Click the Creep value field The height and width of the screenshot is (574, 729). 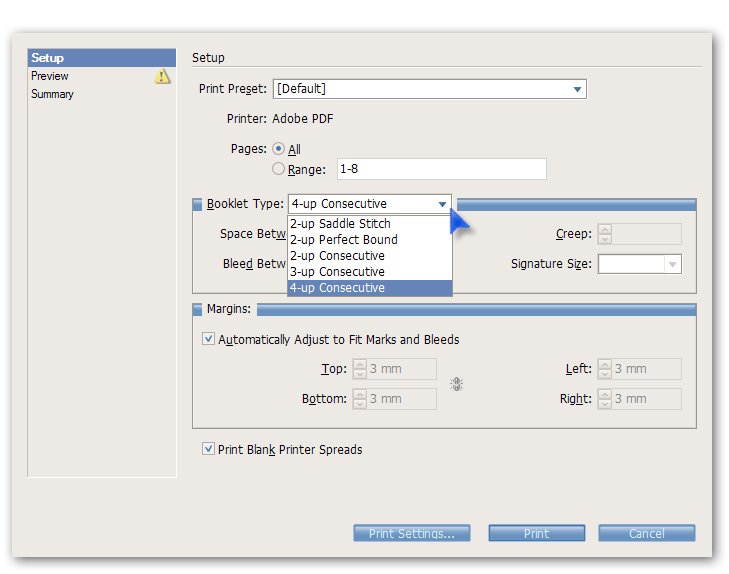[x=646, y=234]
